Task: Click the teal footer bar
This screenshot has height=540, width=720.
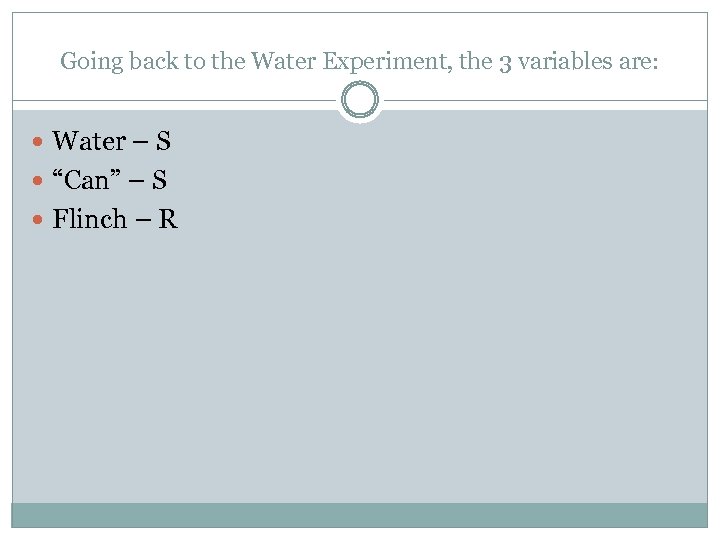Action: [359, 514]
